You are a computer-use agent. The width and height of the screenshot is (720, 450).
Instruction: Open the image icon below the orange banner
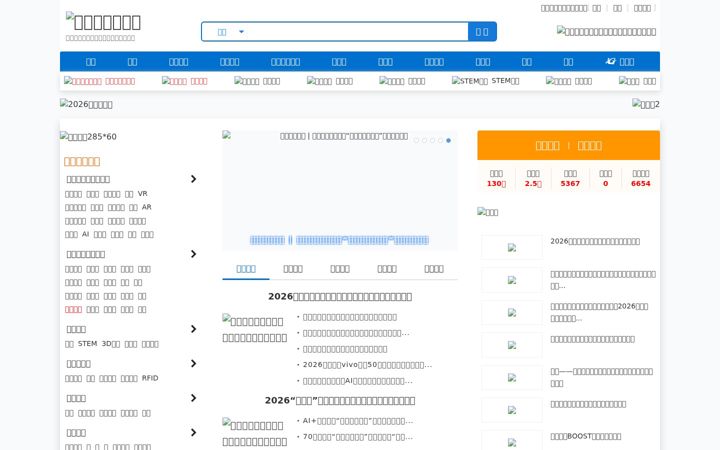coord(487,212)
